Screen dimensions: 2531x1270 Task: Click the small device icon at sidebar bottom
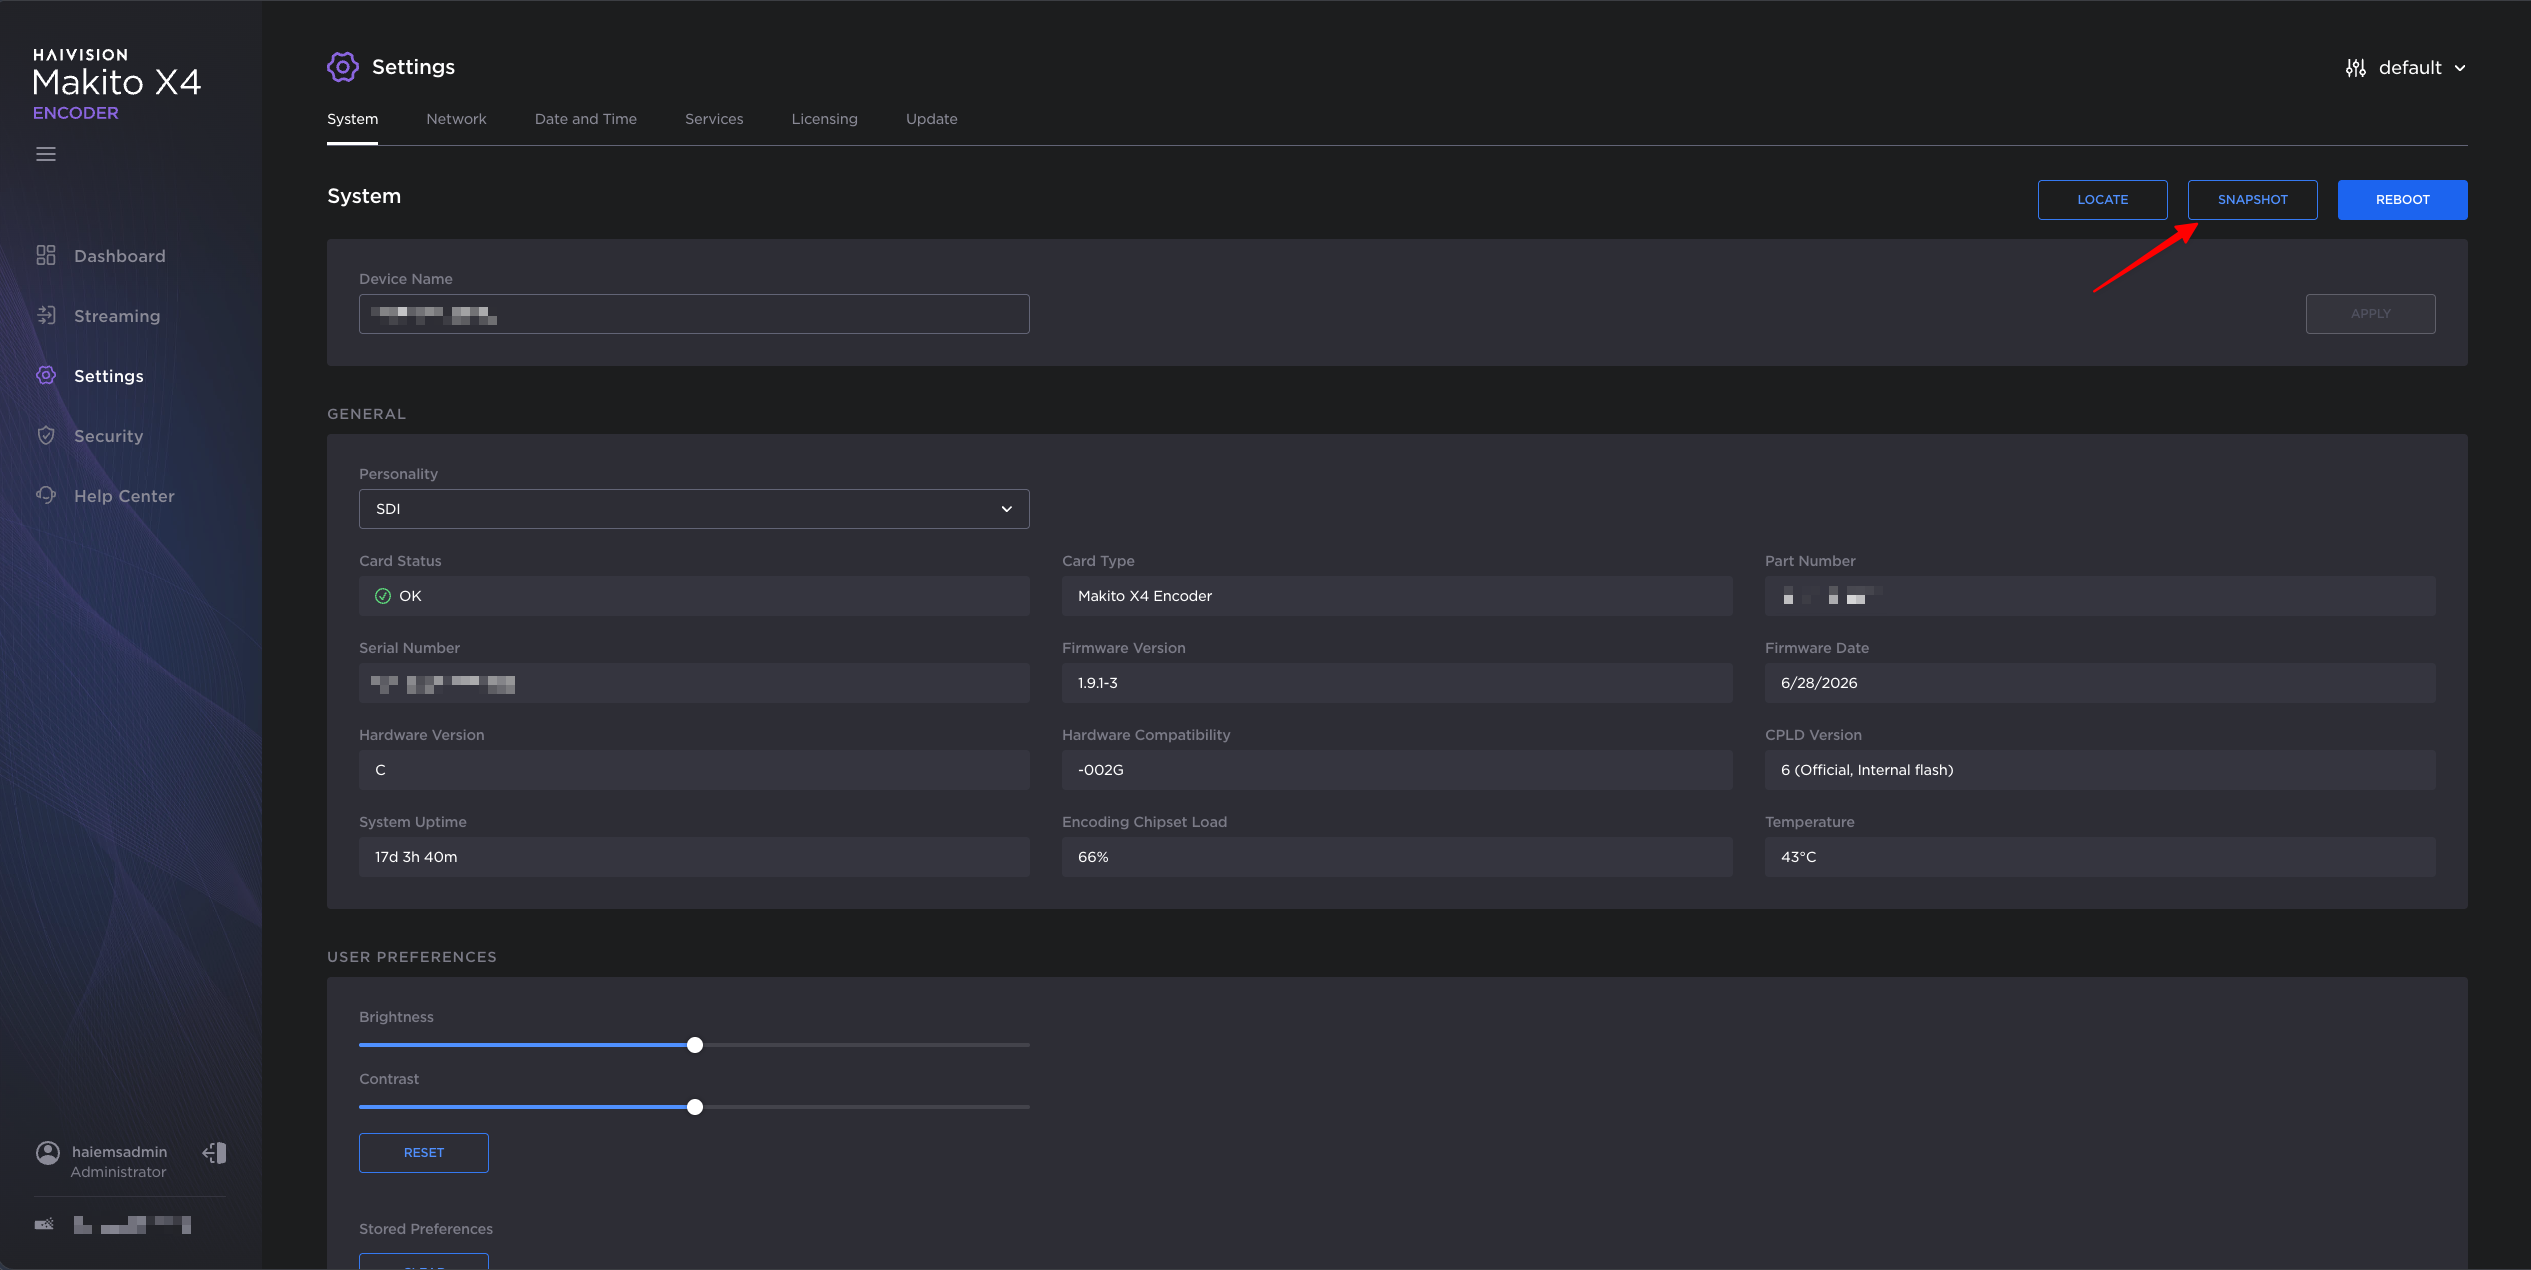pos(45,1225)
